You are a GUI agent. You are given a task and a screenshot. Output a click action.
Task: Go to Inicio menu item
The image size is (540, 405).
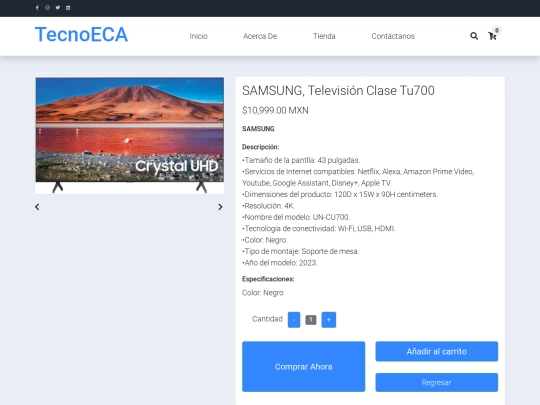[x=198, y=36]
